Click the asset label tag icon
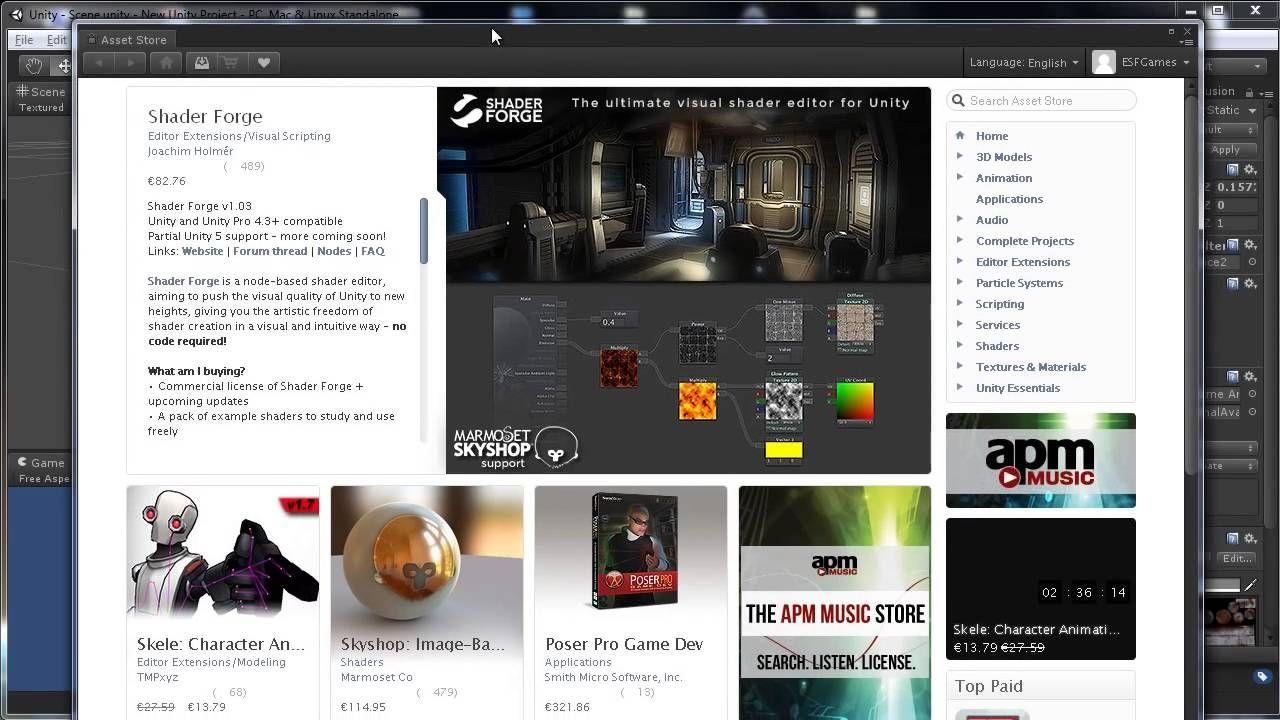The height and width of the screenshot is (720, 1280). (1263, 677)
